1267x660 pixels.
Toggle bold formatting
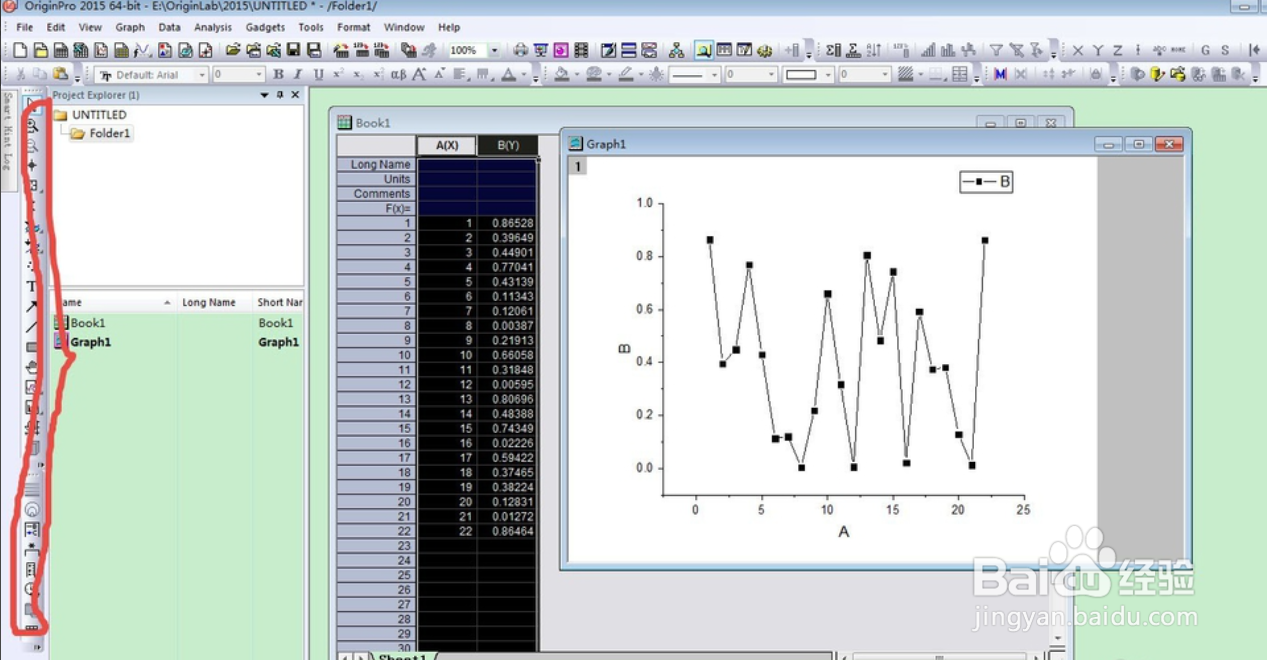pos(278,75)
